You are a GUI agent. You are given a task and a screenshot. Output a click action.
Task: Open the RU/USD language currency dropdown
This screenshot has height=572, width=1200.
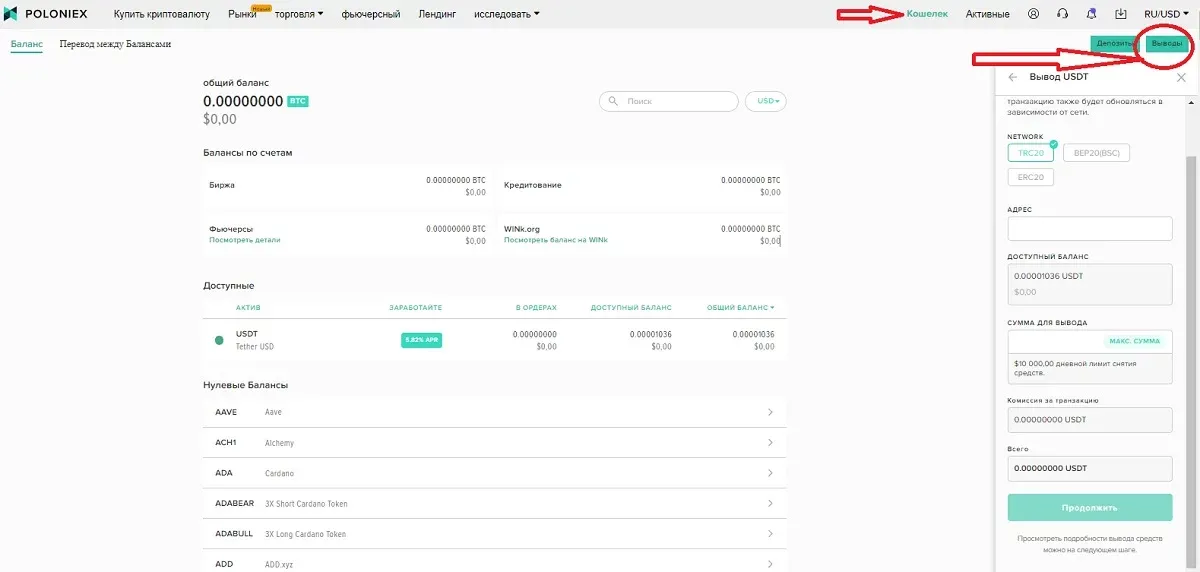1167,14
